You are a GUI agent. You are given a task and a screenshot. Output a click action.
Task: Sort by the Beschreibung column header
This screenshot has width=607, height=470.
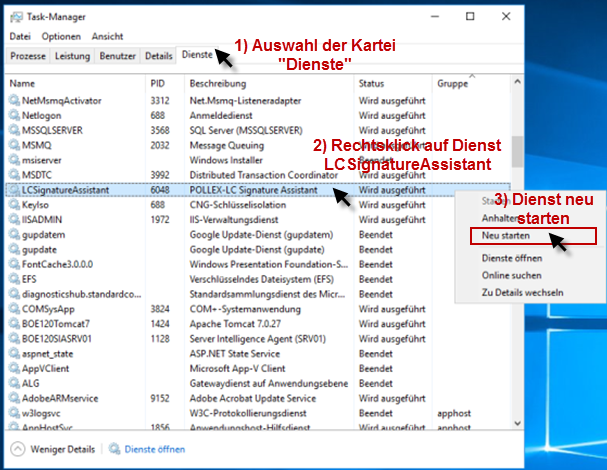point(217,83)
